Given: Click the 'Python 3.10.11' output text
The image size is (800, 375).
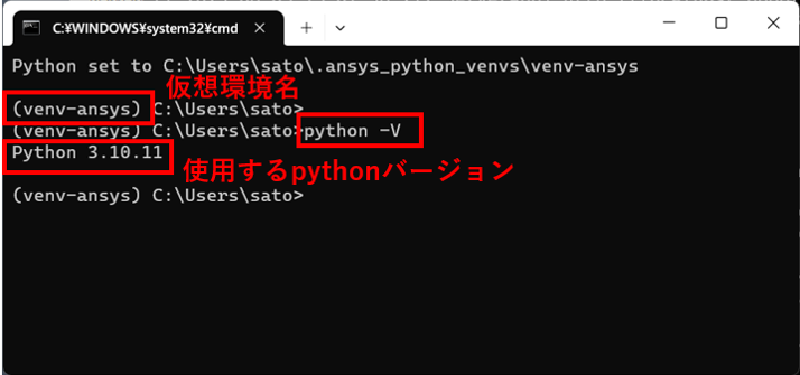Looking at the screenshot, I should 87,152.
